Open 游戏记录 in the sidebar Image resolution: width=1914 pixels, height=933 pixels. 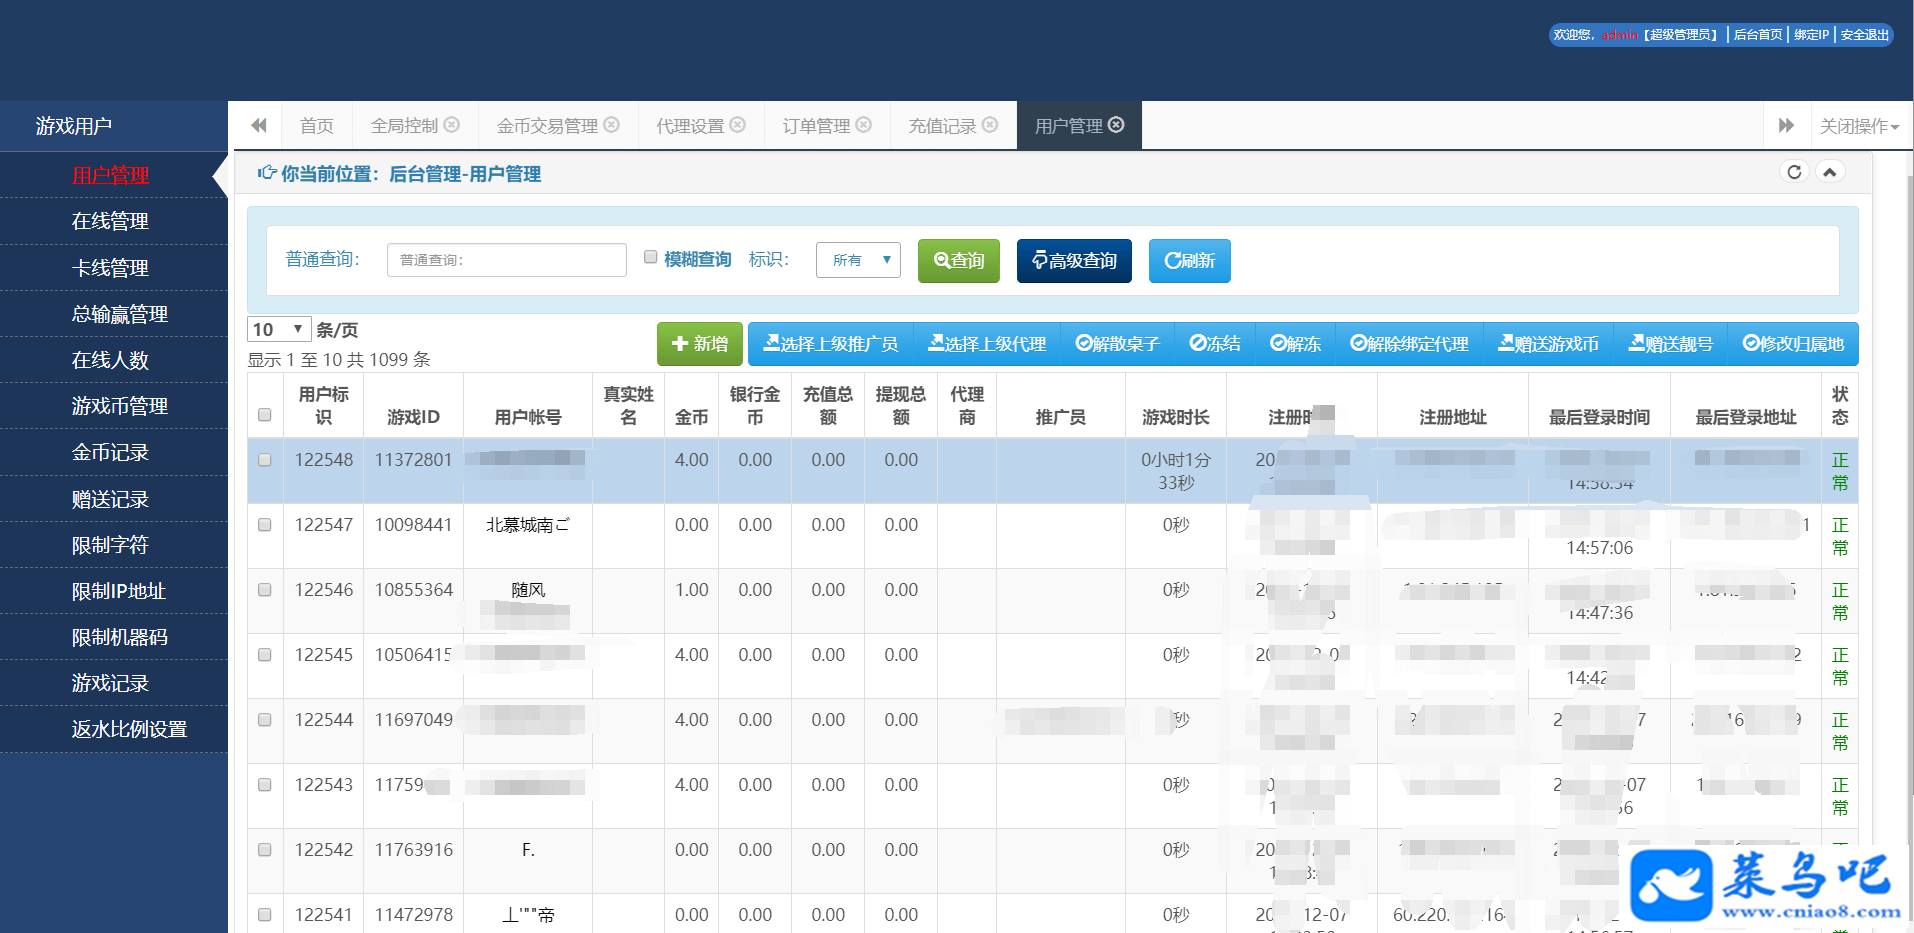114,683
